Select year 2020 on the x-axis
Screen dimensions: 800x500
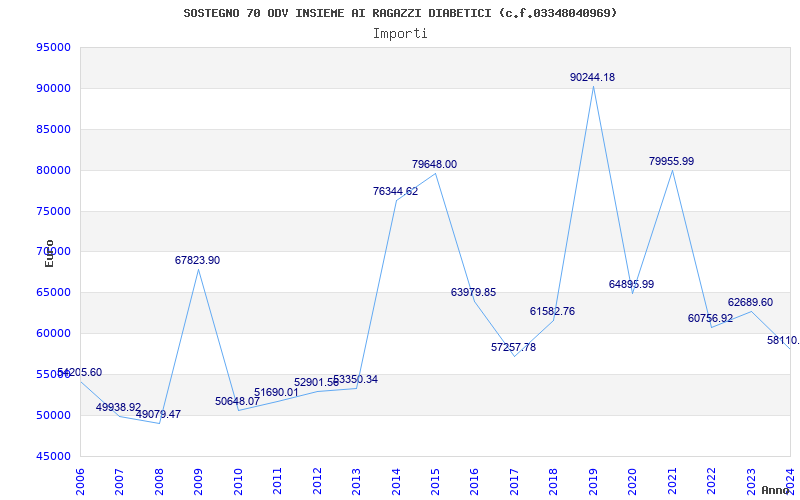click(632, 481)
